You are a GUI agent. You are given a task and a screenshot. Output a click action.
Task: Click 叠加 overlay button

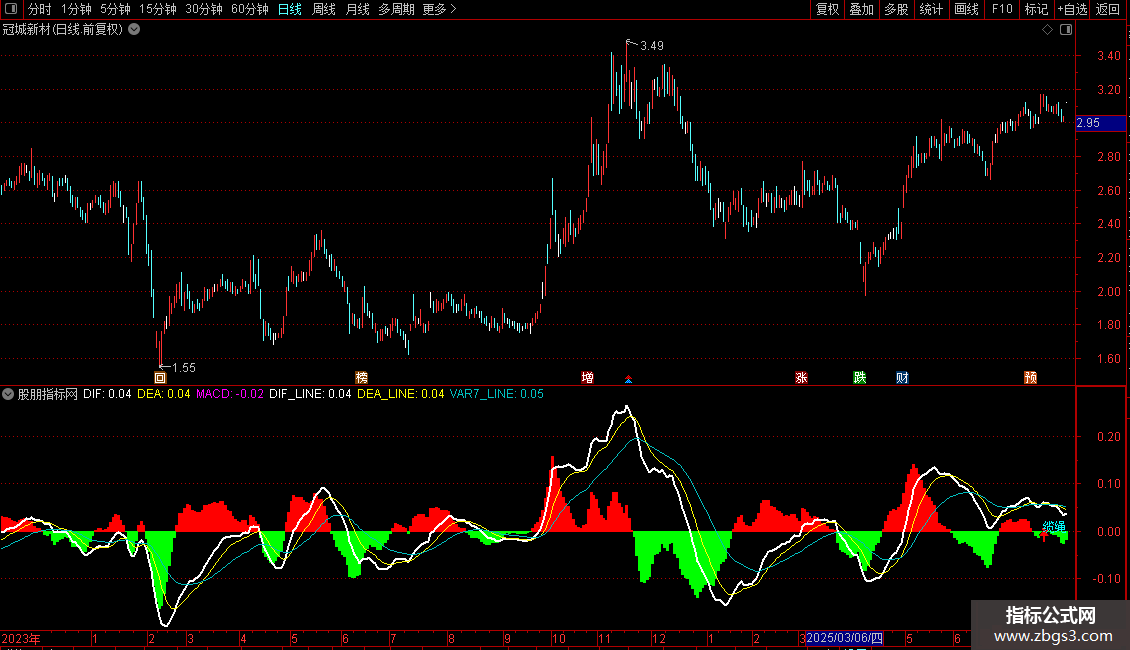point(861,9)
